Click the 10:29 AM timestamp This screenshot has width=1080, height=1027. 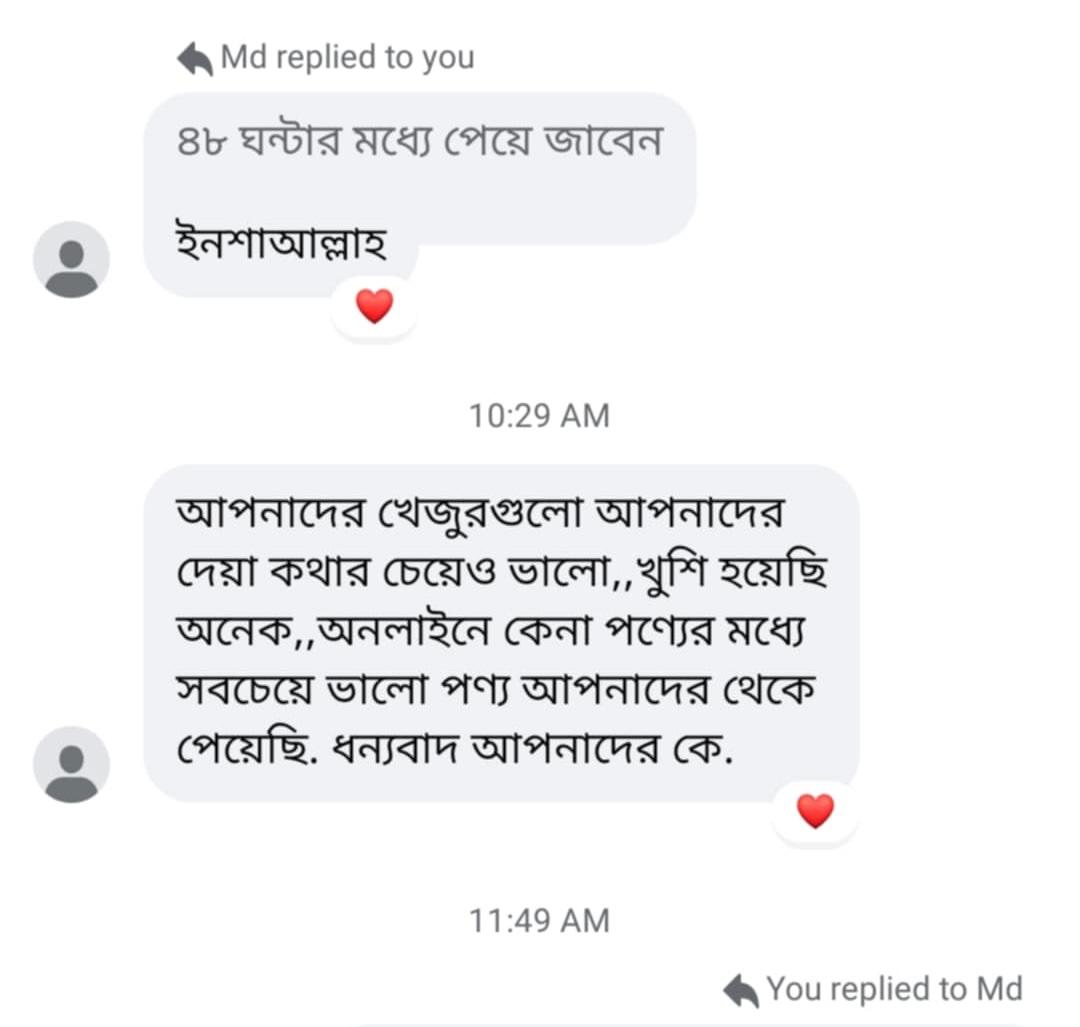539,415
